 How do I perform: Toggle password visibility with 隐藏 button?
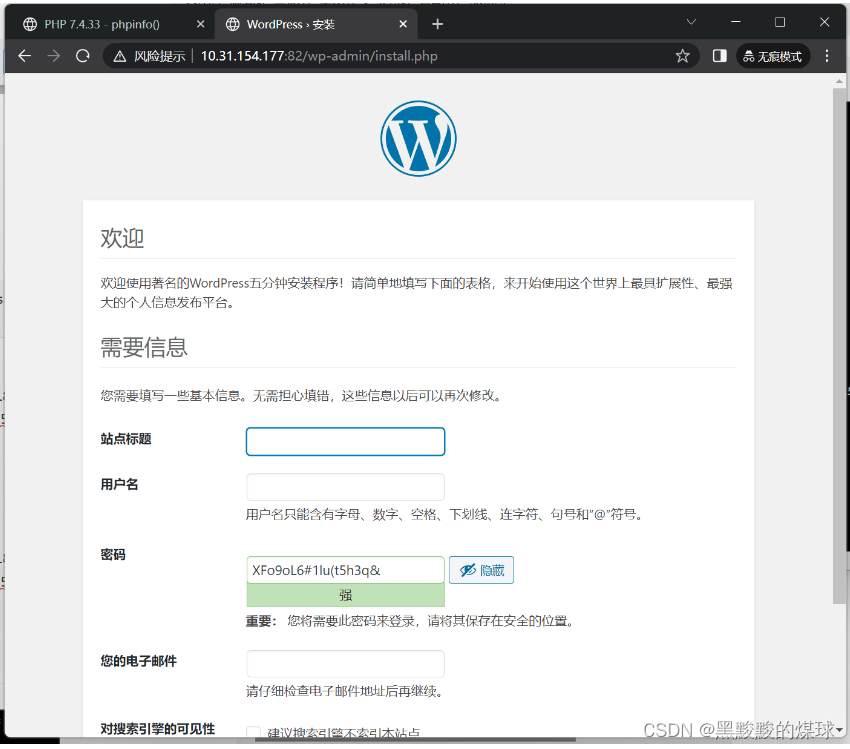click(x=481, y=570)
